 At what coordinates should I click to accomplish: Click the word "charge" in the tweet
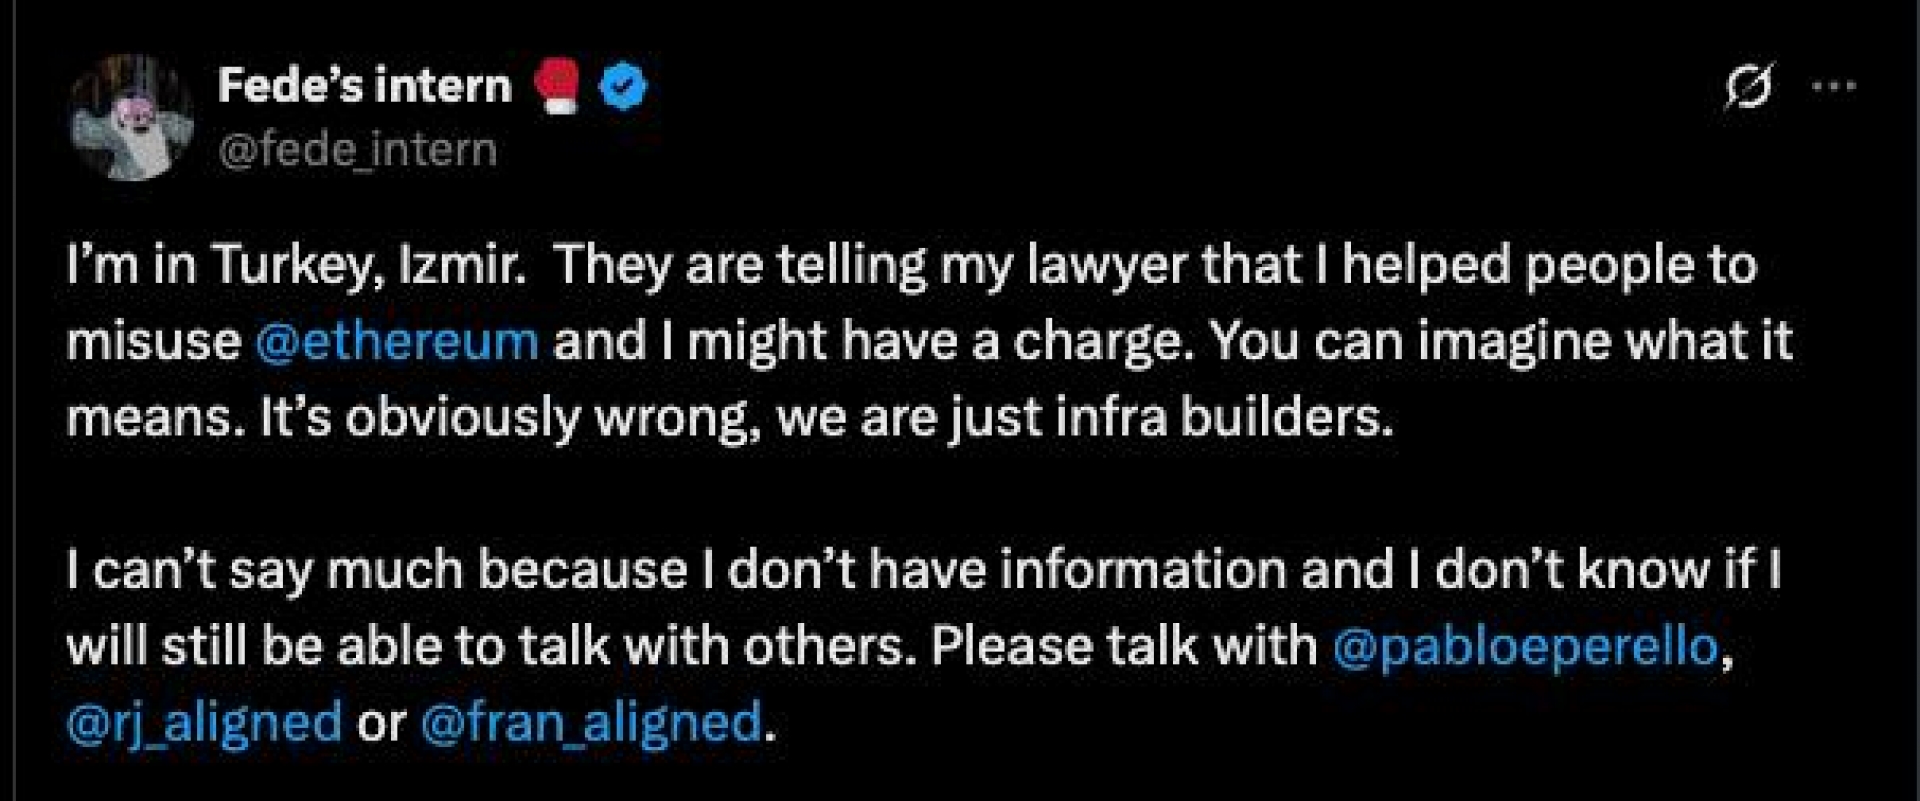click(x=1097, y=342)
